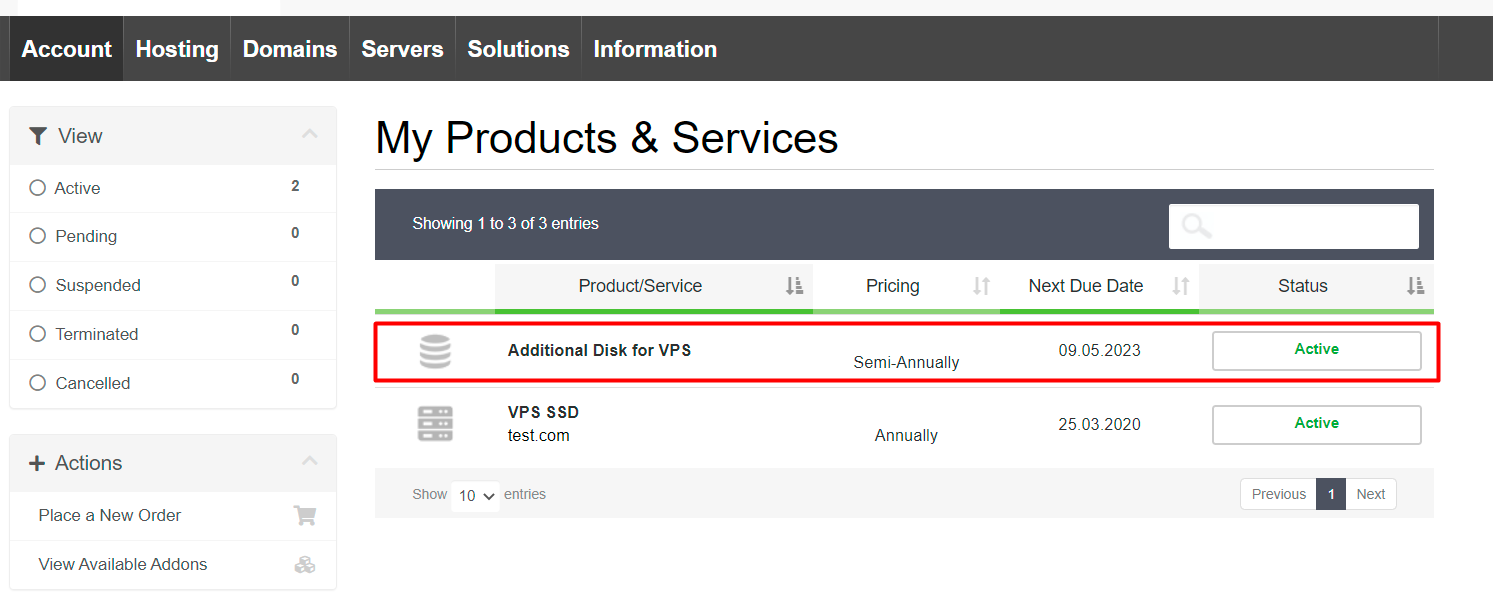
Task: Click Active status button for VPS SSD
Action: [1316, 424]
